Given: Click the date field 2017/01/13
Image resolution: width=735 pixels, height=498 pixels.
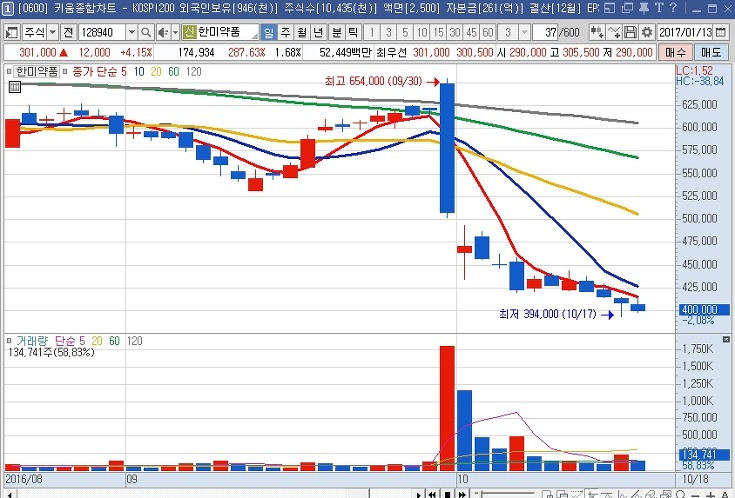Looking at the screenshot, I should coord(685,32).
